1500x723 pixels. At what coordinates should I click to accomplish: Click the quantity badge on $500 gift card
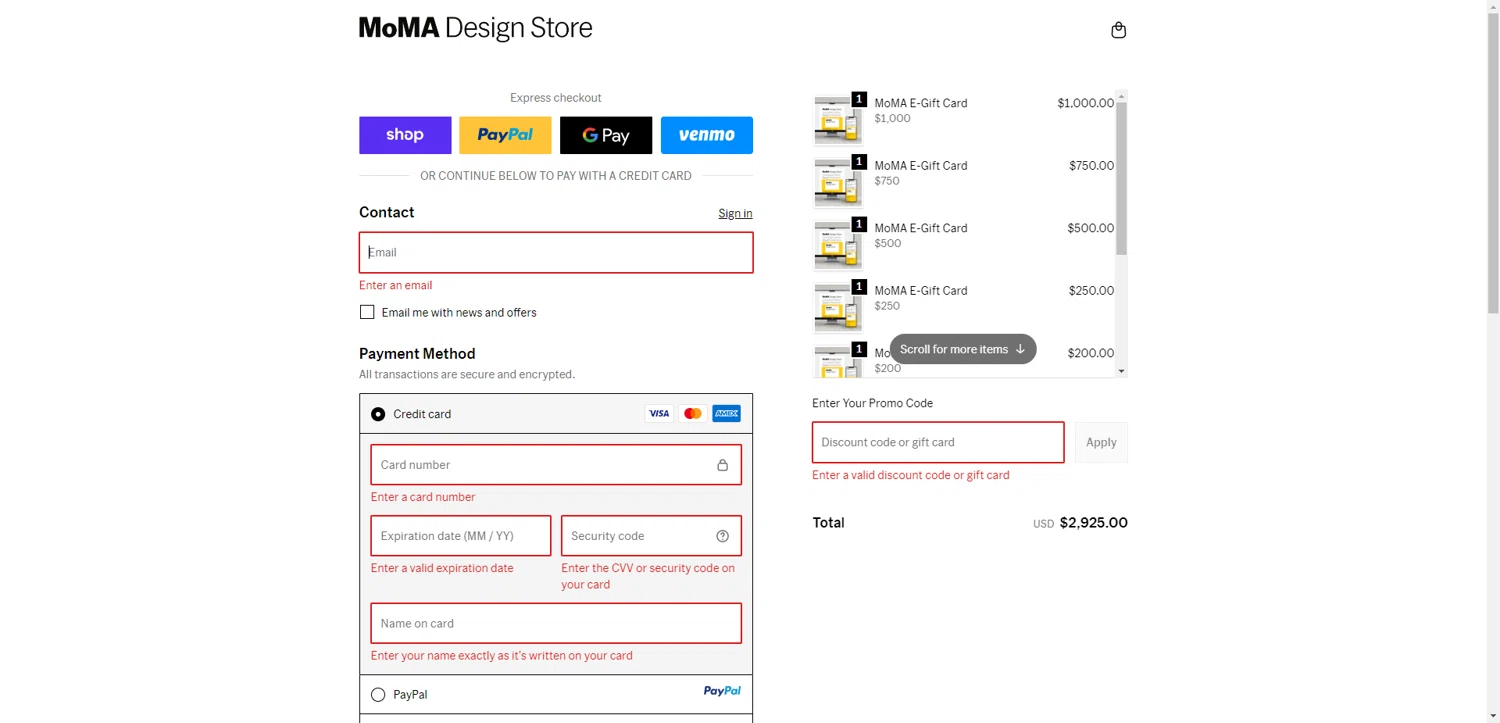(859, 224)
